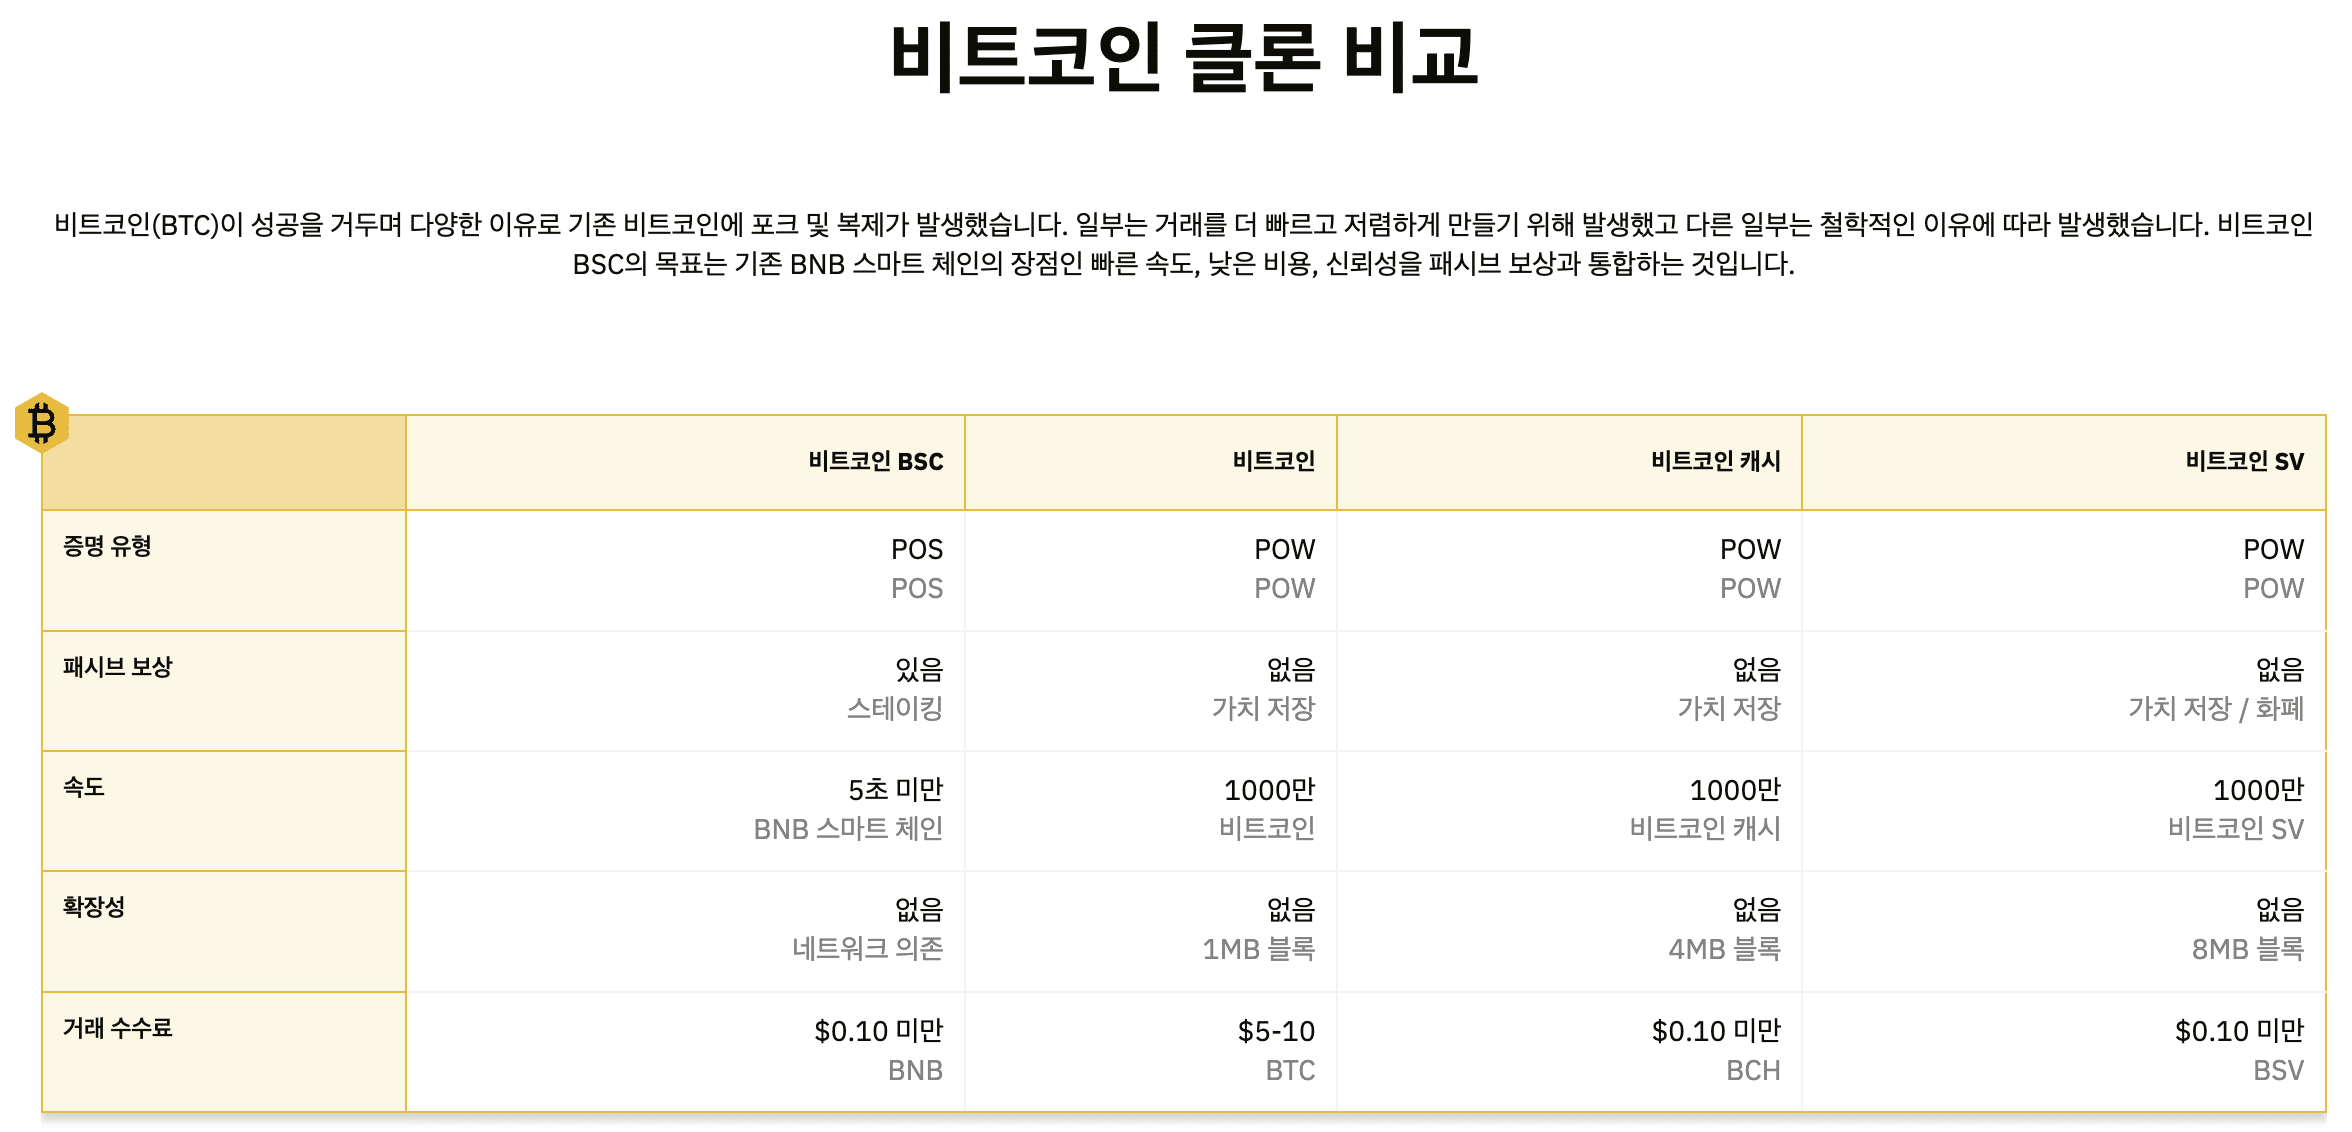
Task: Click the intro paragraph about 비트코인(BTC)
Action: 1184,244
